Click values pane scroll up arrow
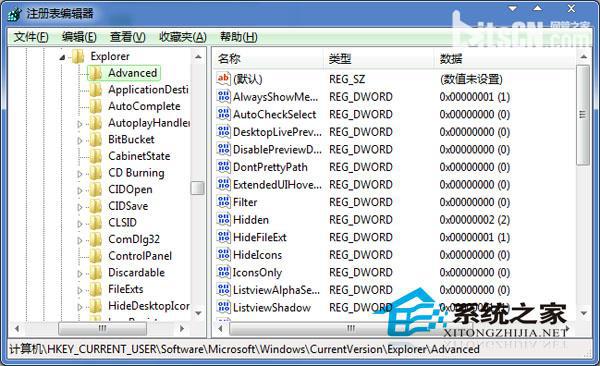600x366 pixels. point(583,57)
